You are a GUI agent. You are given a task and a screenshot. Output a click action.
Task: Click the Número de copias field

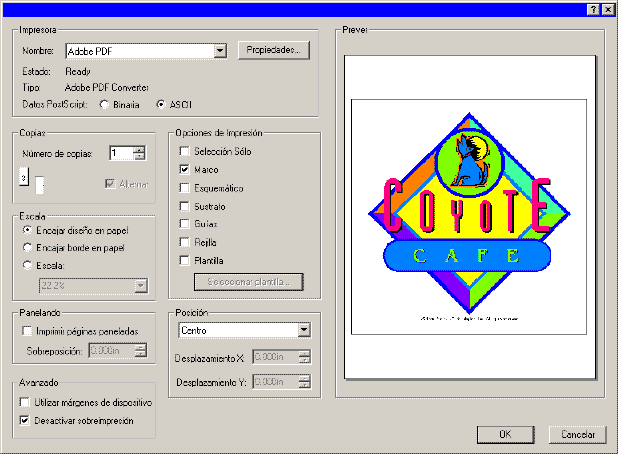[x=121, y=153]
